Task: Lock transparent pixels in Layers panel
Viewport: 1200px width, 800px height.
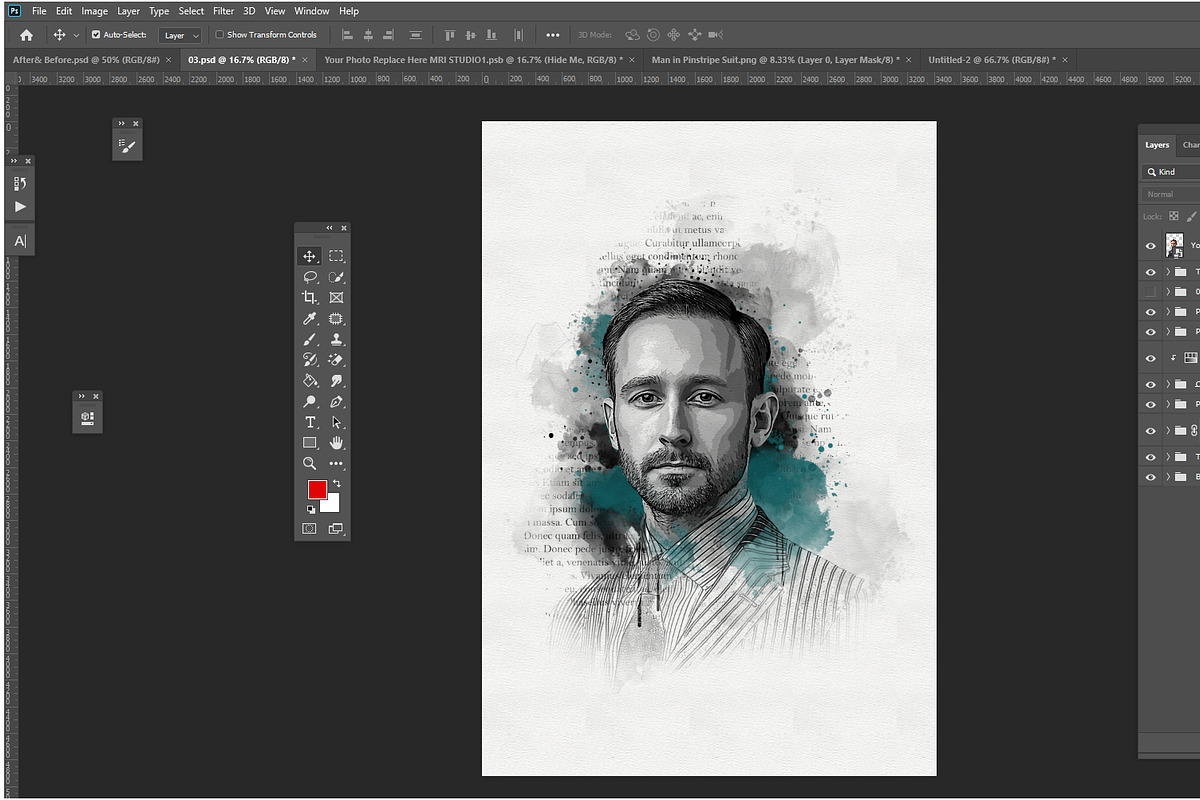Action: tap(1174, 216)
